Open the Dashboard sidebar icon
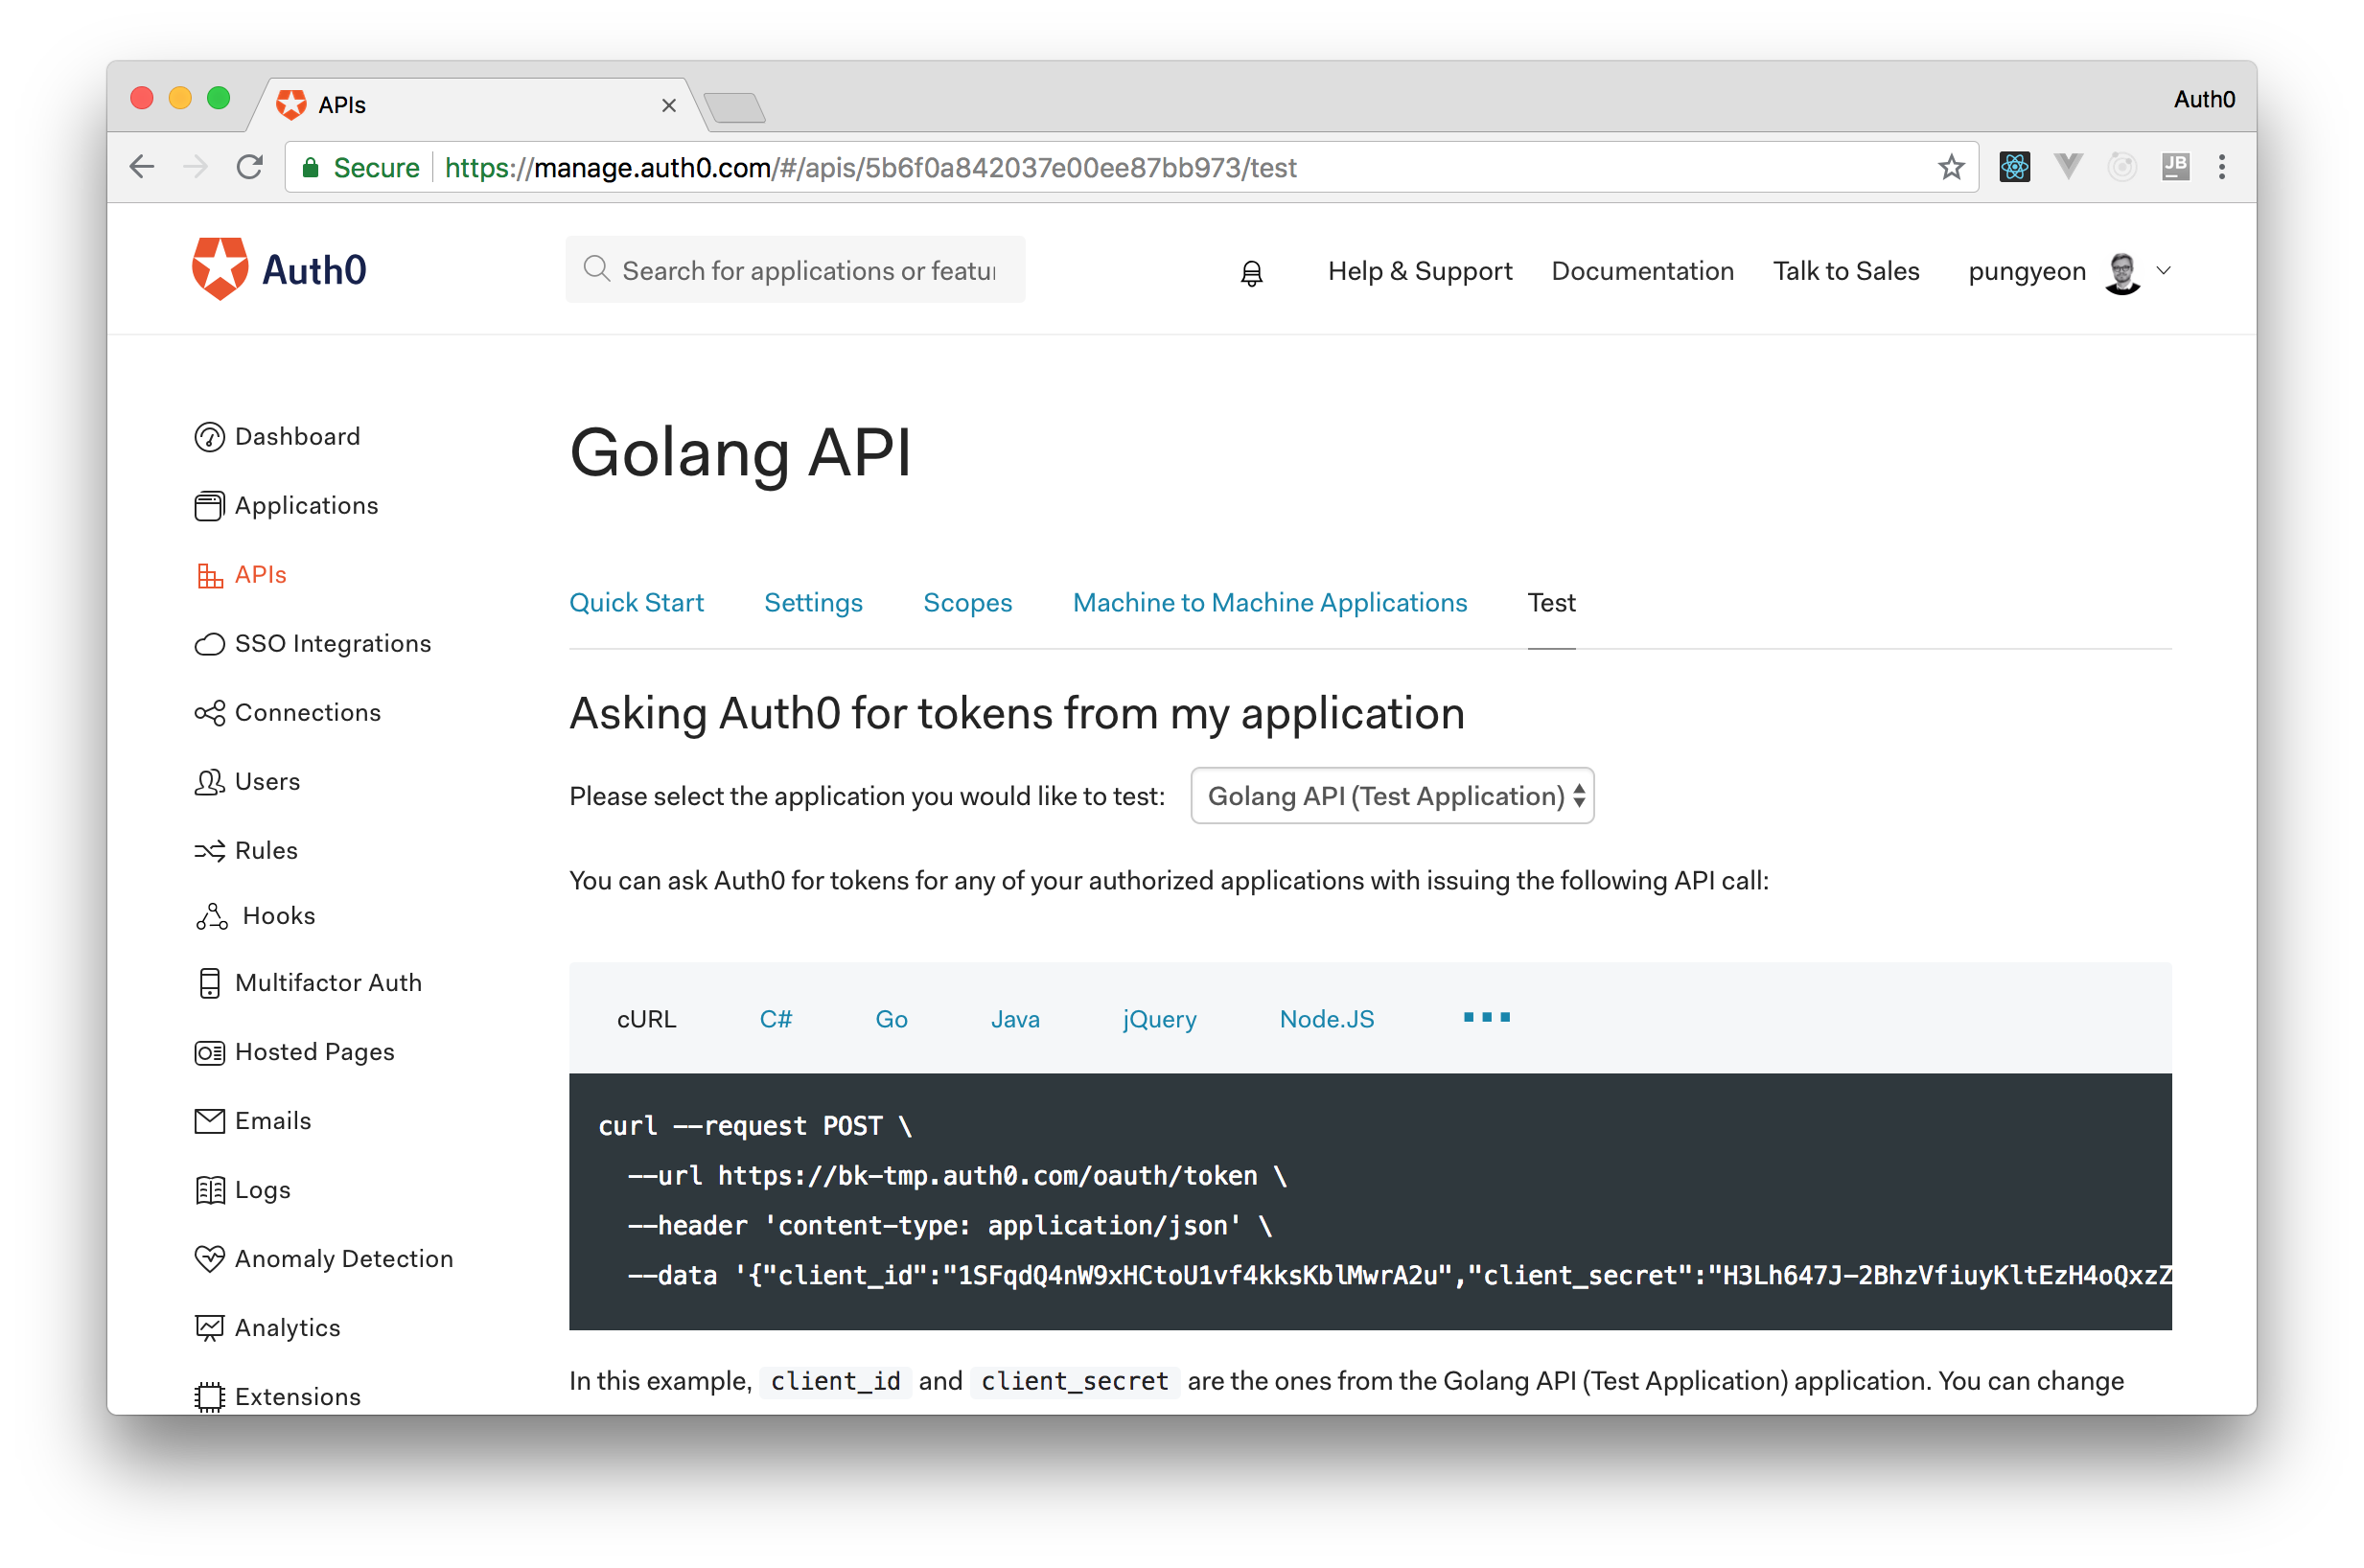Viewport: 2364px width, 1568px height. tap(209, 437)
